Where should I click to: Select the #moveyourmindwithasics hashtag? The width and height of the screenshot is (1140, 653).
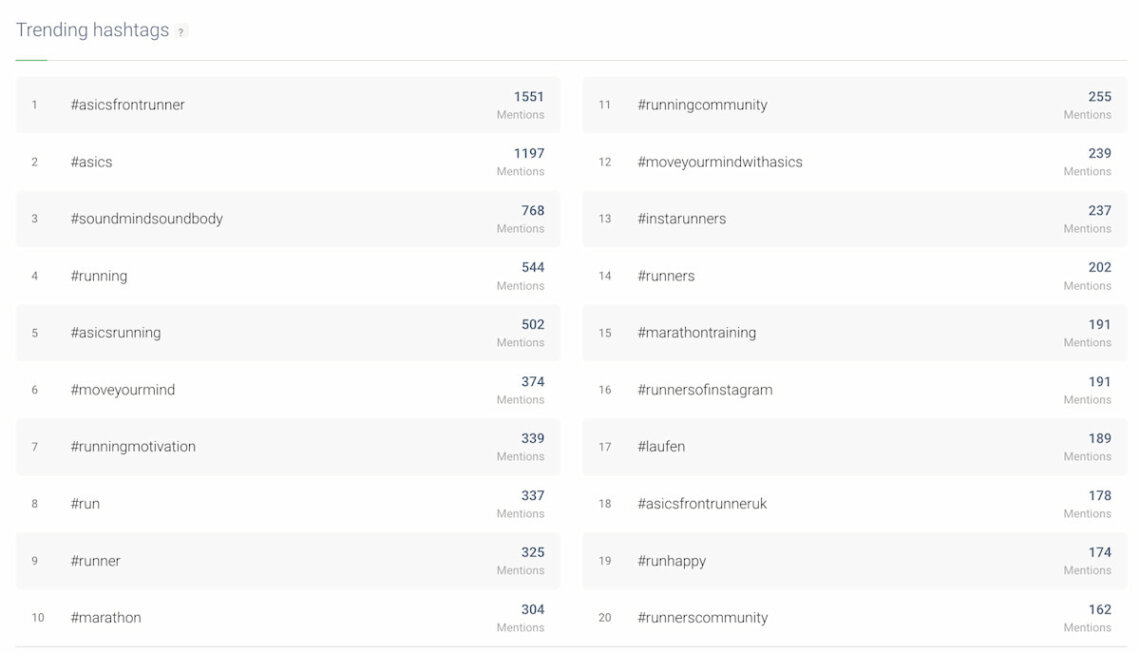point(720,162)
